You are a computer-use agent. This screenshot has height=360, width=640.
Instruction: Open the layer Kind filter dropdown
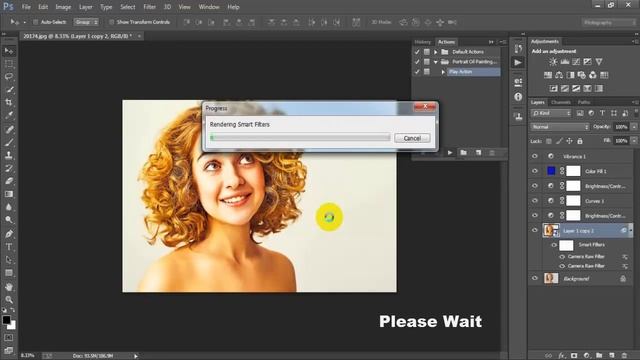point(551,113)
